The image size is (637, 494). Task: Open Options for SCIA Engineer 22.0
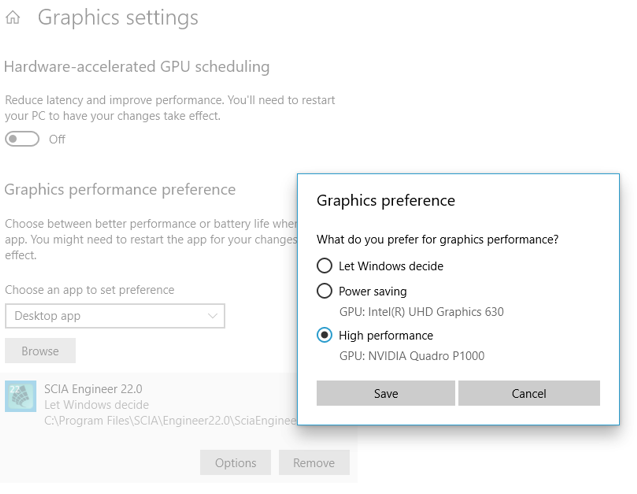235,463
